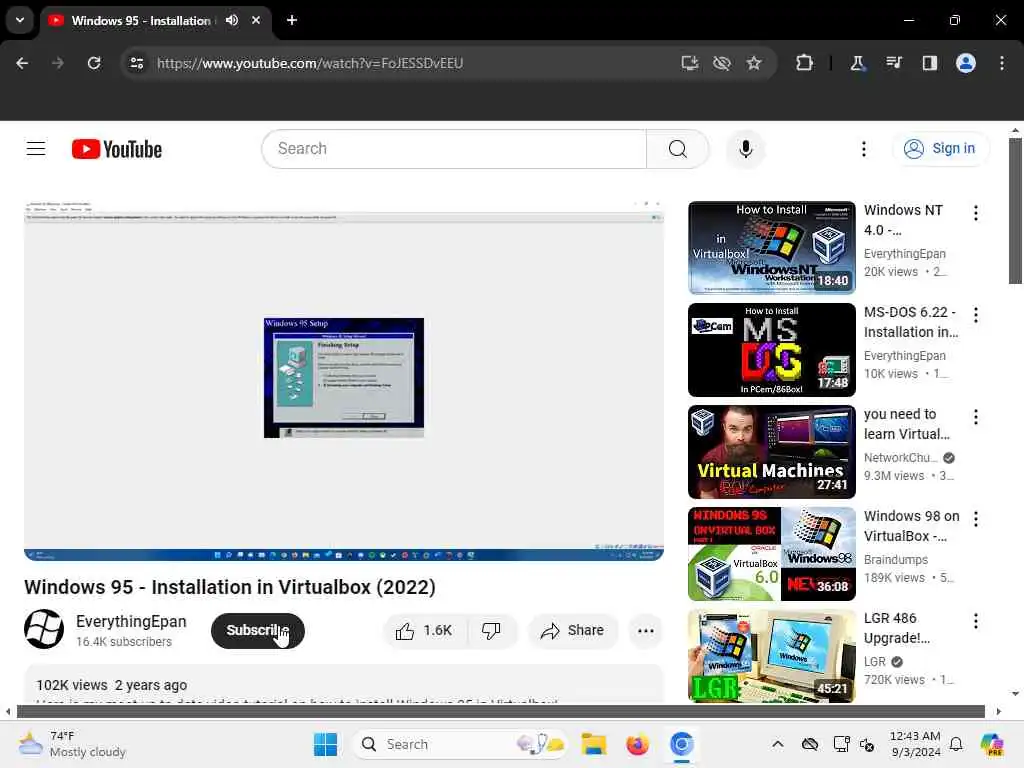The width and height of the screenshot is (1024, 768).
Task: Open options menu for MS-DOS 6.22 video
Action: pyautogui.click(x=976, y=315)
